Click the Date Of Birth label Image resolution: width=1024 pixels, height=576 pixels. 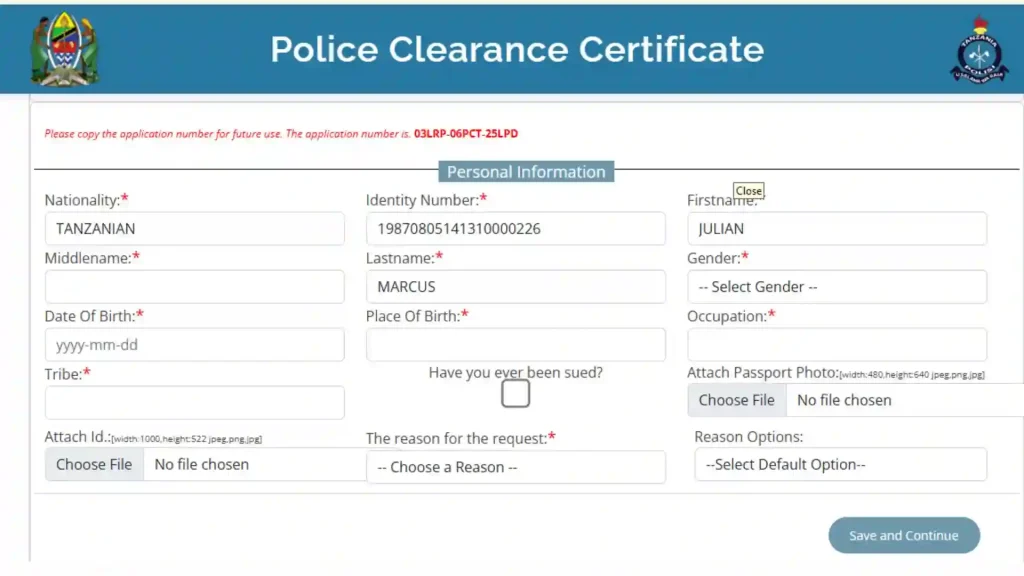(93, 316)
